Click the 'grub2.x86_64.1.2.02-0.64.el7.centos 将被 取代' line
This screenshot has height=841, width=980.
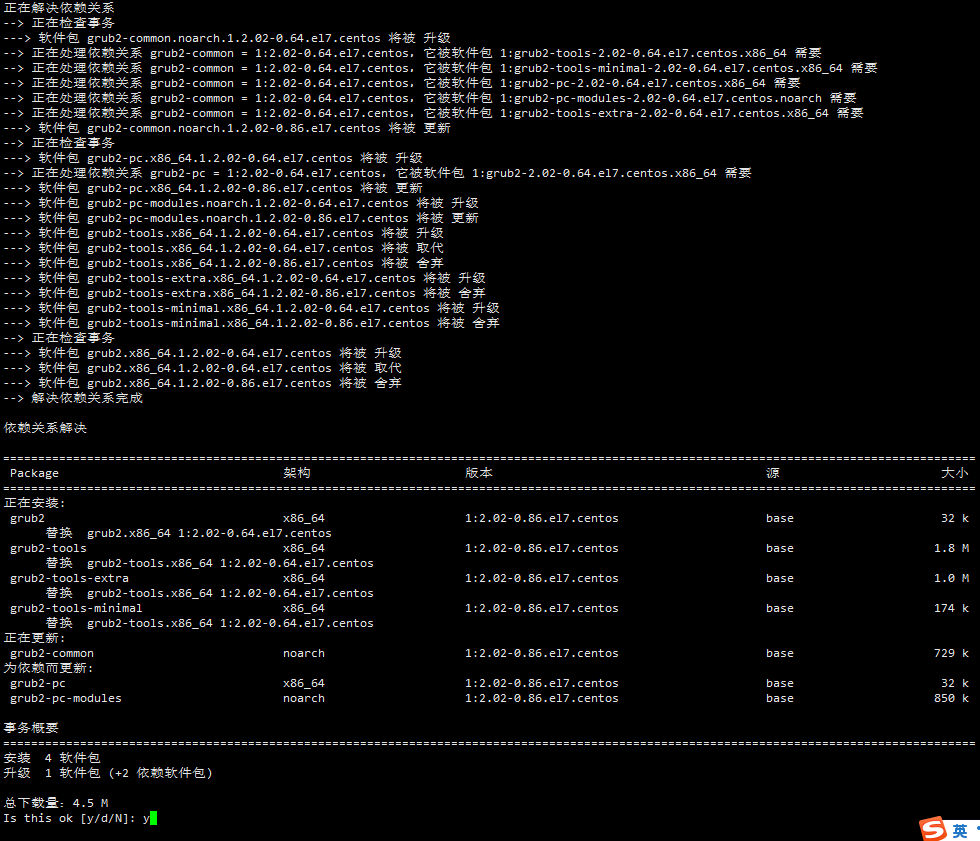coord(202,368)
